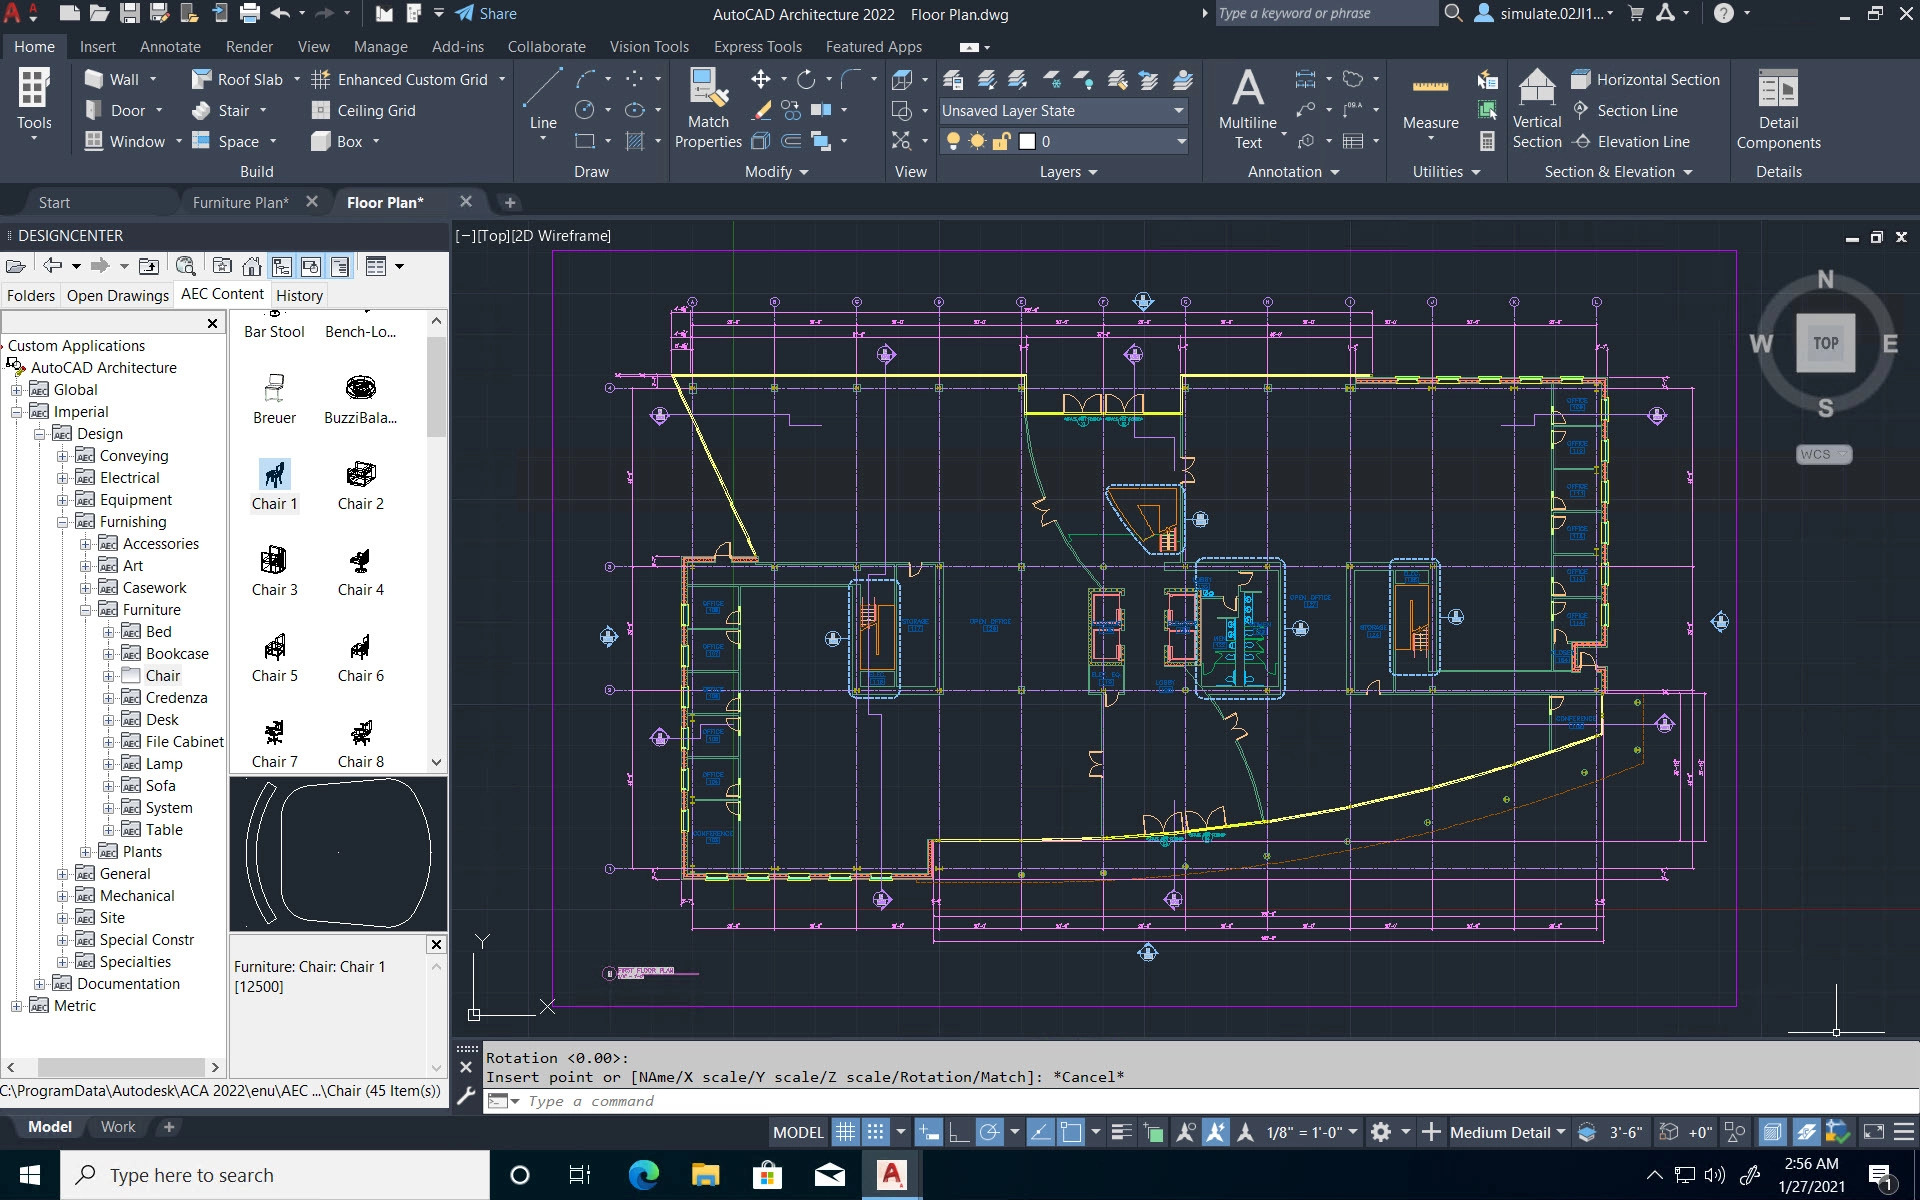Screen dimensions: 1920x1200
Task: Collapse the Furniture tree node
Action: tap(87, 609)
